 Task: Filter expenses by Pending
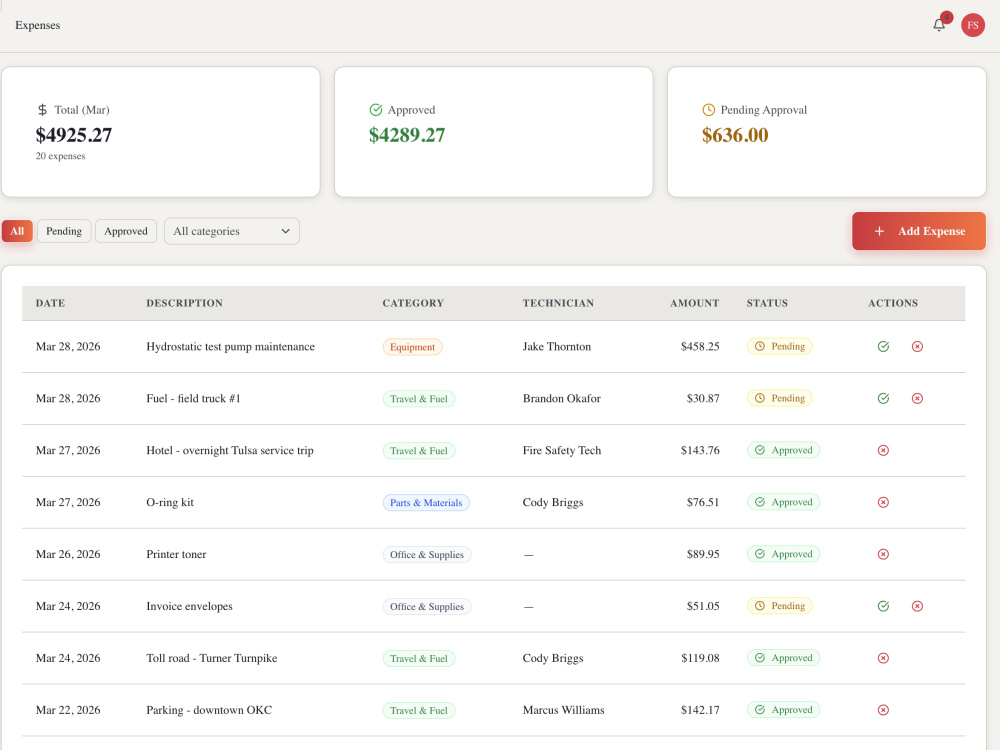click(x=64, y=231)
